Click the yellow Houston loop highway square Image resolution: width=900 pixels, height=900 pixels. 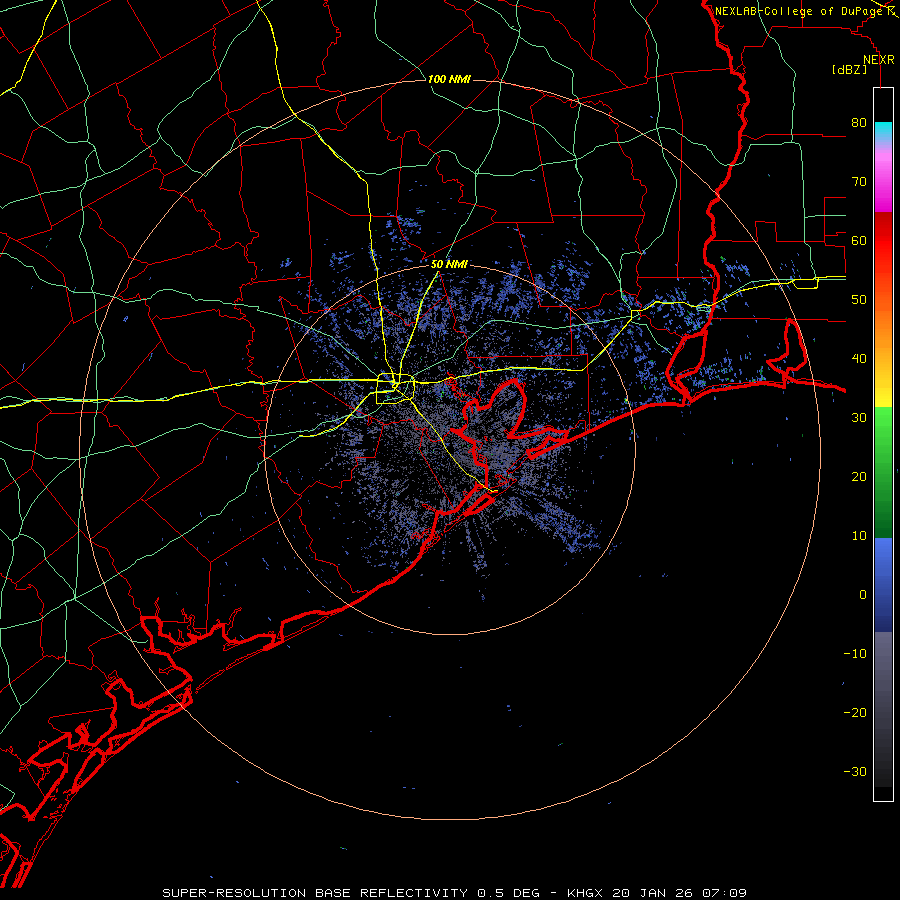(x=395, y=389)
